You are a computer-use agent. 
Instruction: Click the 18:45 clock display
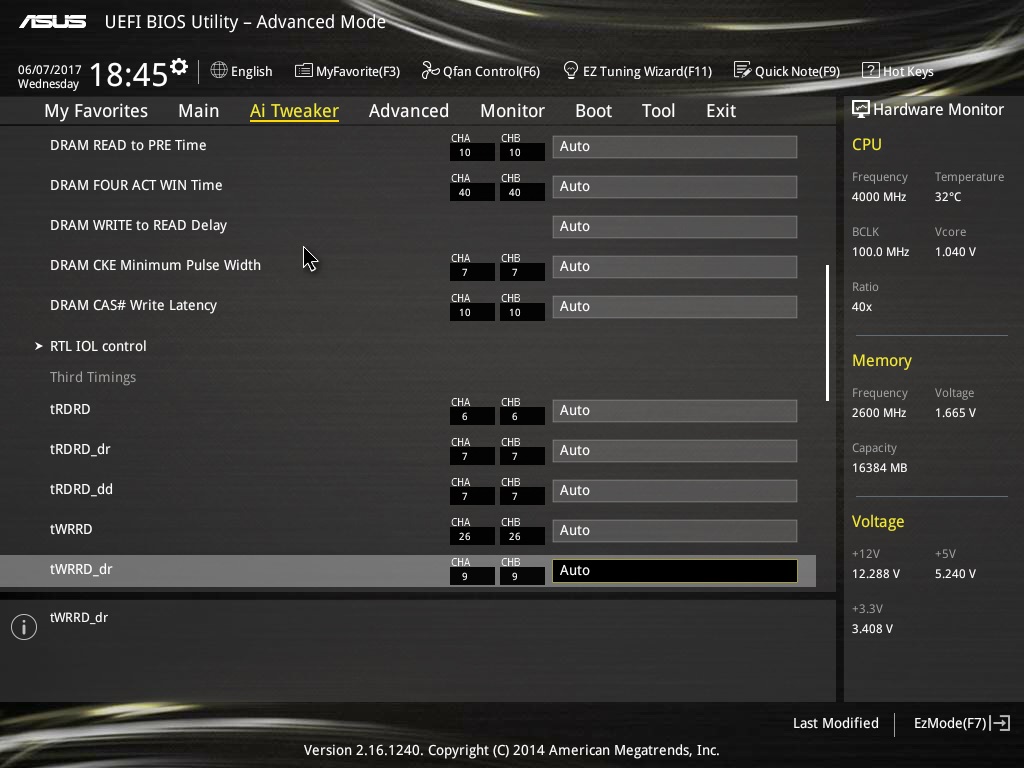[x=129, y=74]
